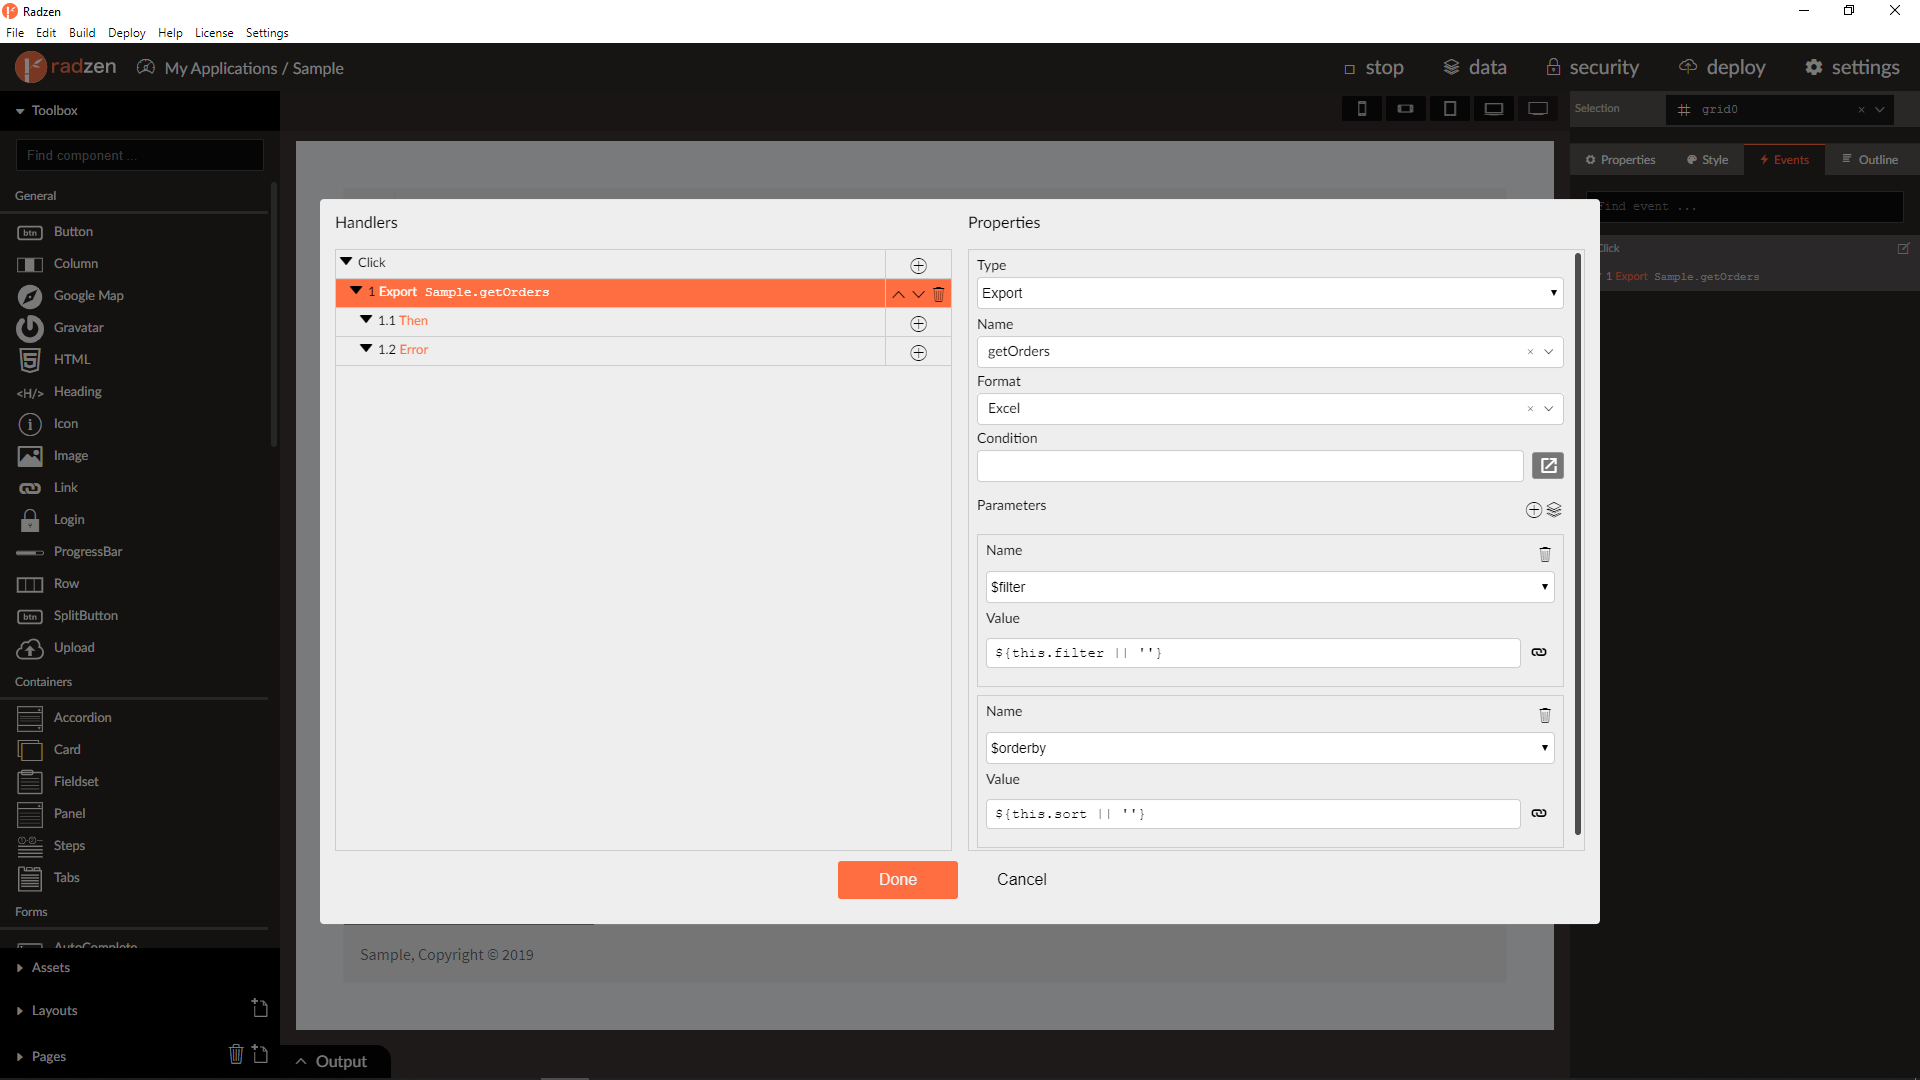Collapse the 1.2 Error tree node
The width and height of the screenshot is (1920, 1080).
366,349
